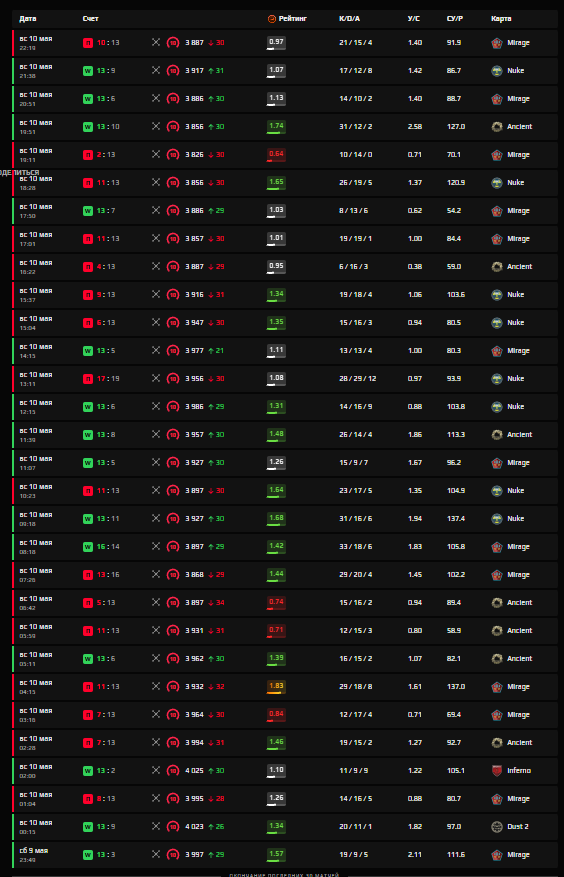The width and height of the screenshot is (564, 877).
Task: Click the green 1.57 rating badge
Action: [276, 855]
